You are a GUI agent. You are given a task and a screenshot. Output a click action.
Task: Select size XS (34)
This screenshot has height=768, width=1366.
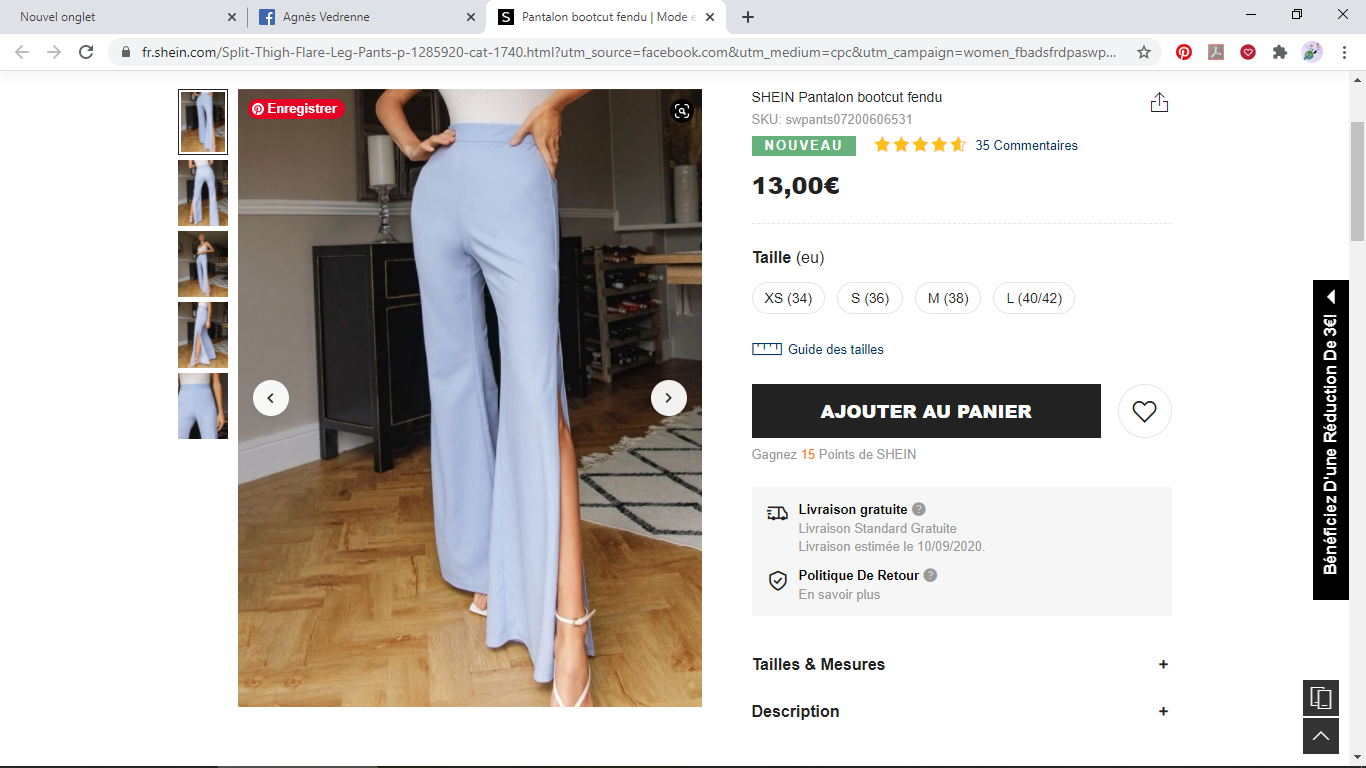(788, 298)
